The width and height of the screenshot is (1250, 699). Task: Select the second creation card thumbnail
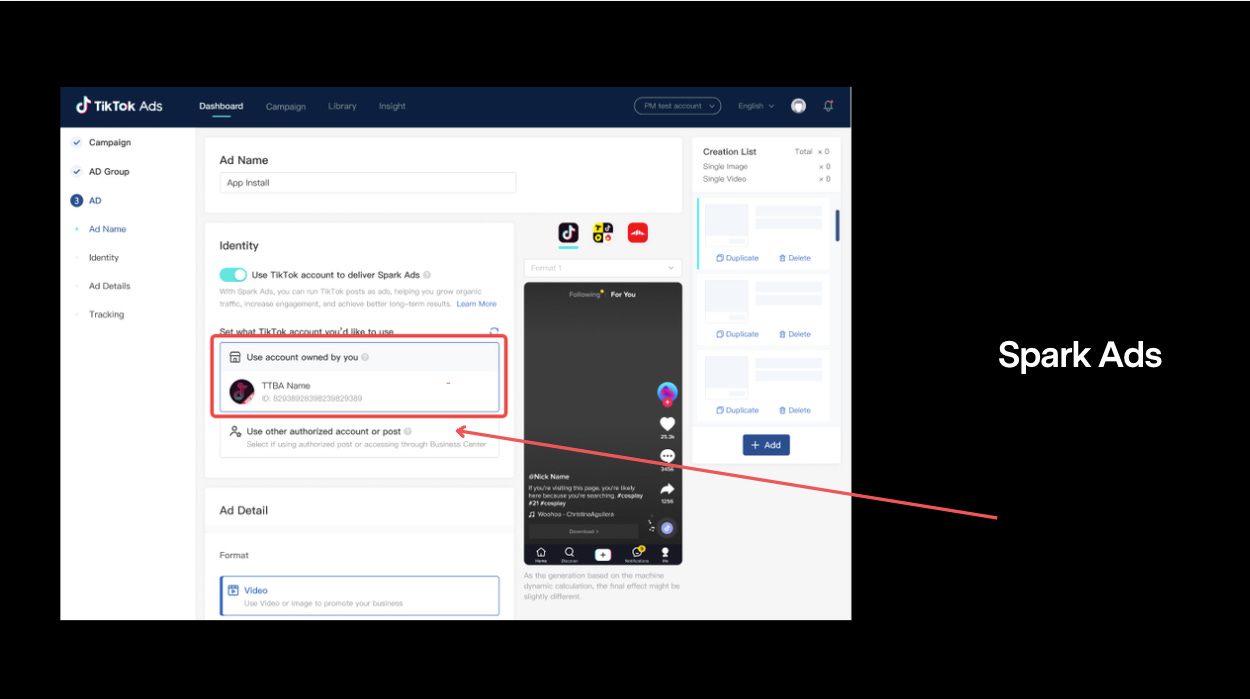pos(727,301)
